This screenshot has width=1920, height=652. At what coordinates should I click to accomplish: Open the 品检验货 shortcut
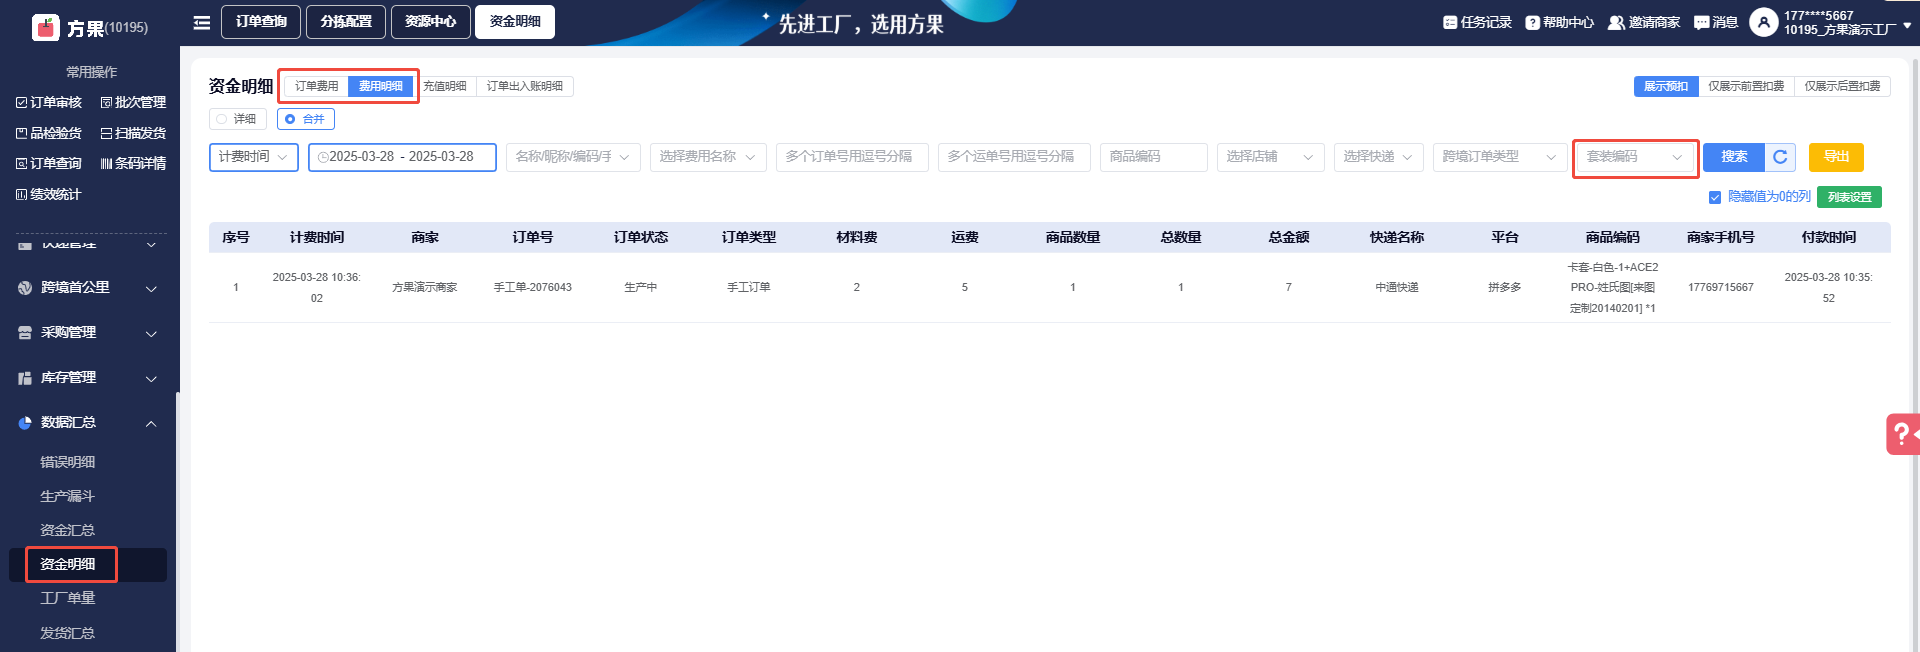click(x=49, y=133)
